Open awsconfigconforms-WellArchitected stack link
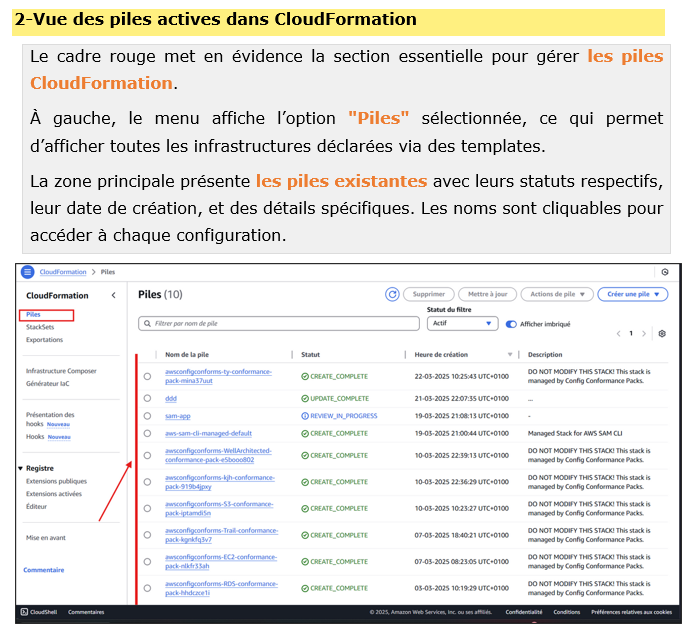695x633 pixels. tap(219, 456)
